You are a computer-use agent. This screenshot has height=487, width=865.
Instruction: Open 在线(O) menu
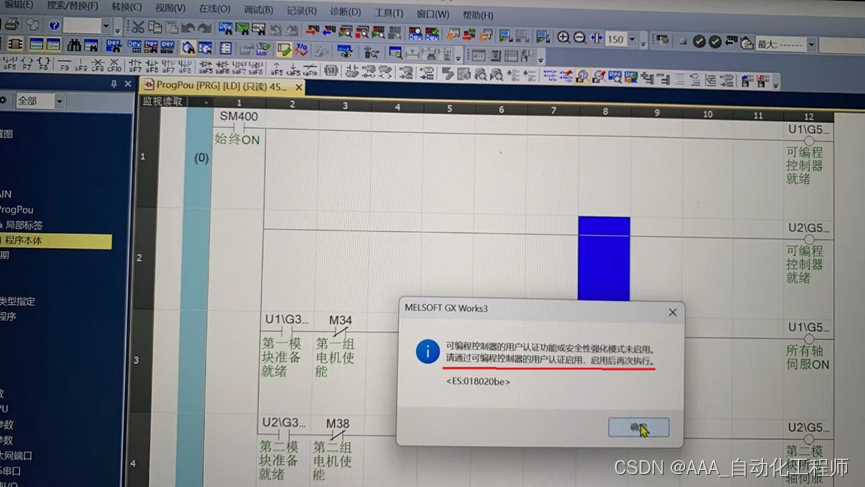[215, 9]
